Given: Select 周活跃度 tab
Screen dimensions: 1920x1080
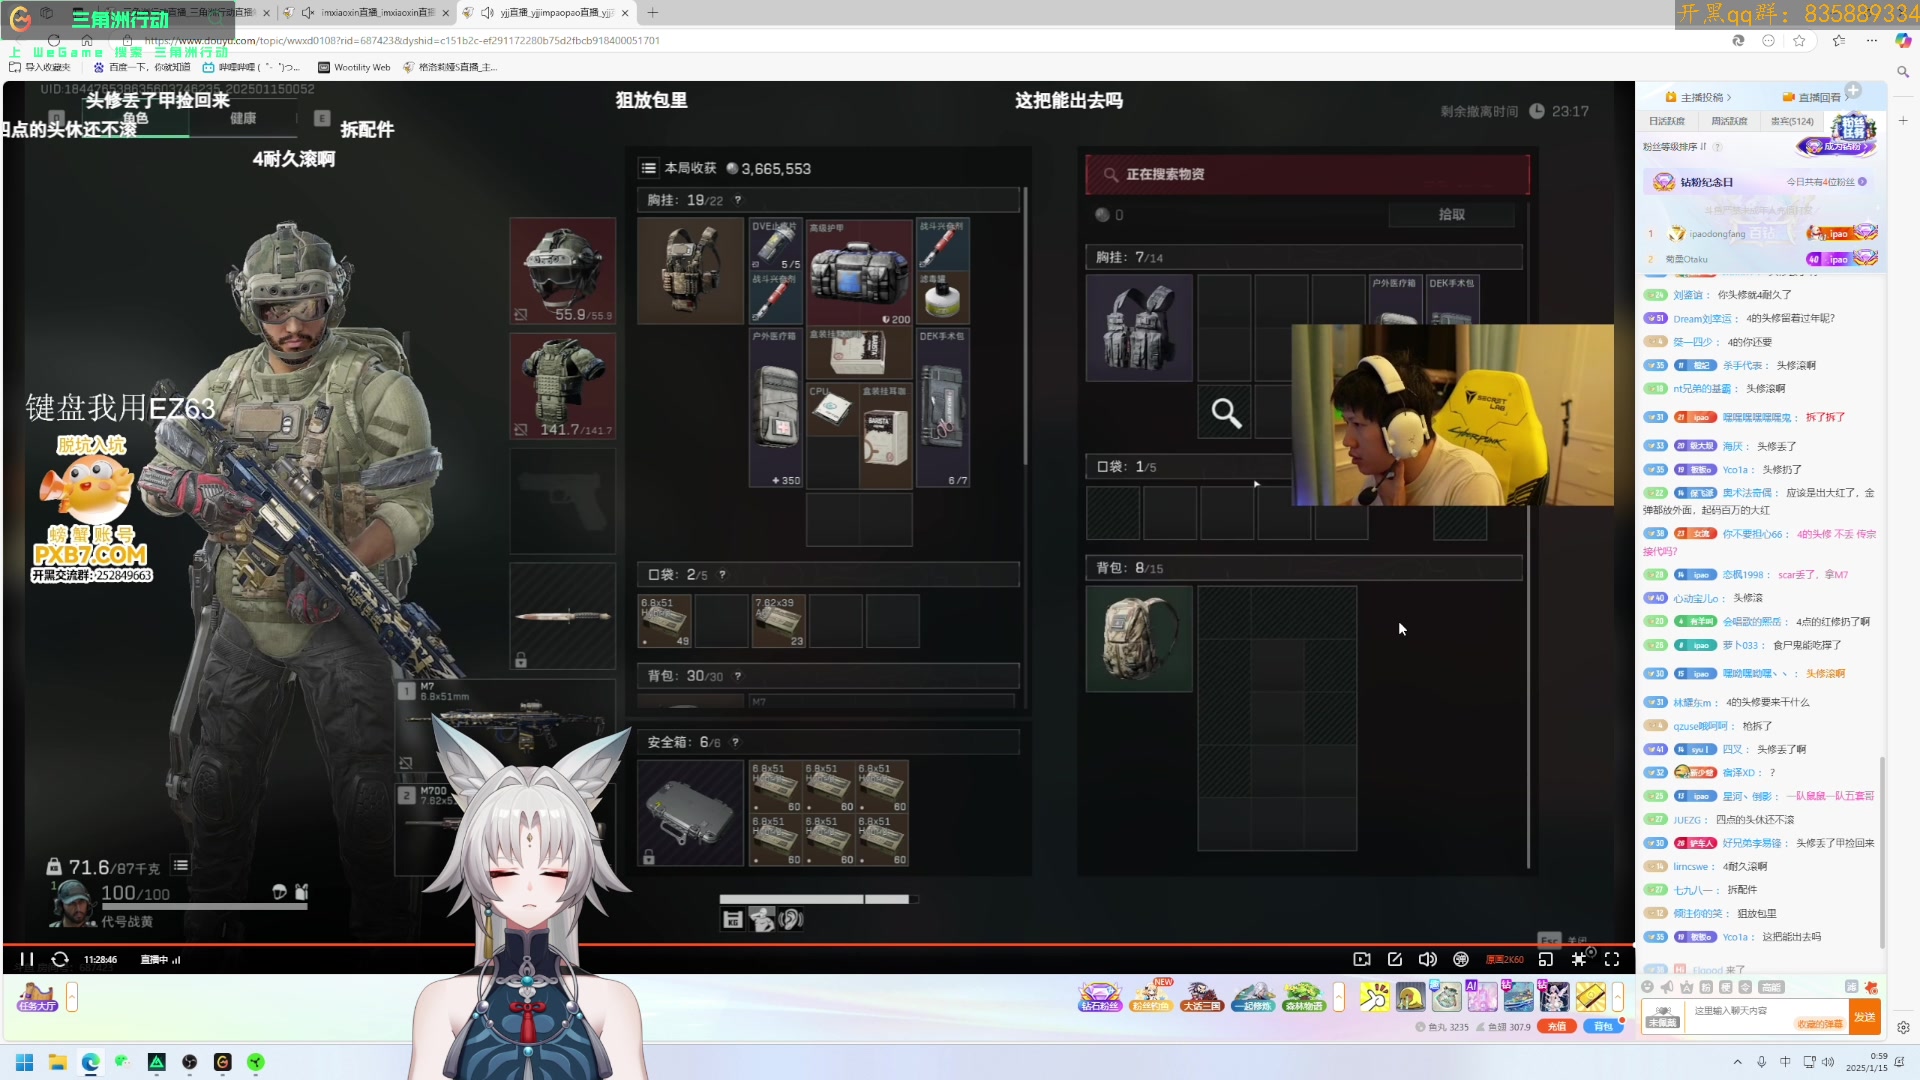Looking at the screenshot, I should [x=1729, y=121].
